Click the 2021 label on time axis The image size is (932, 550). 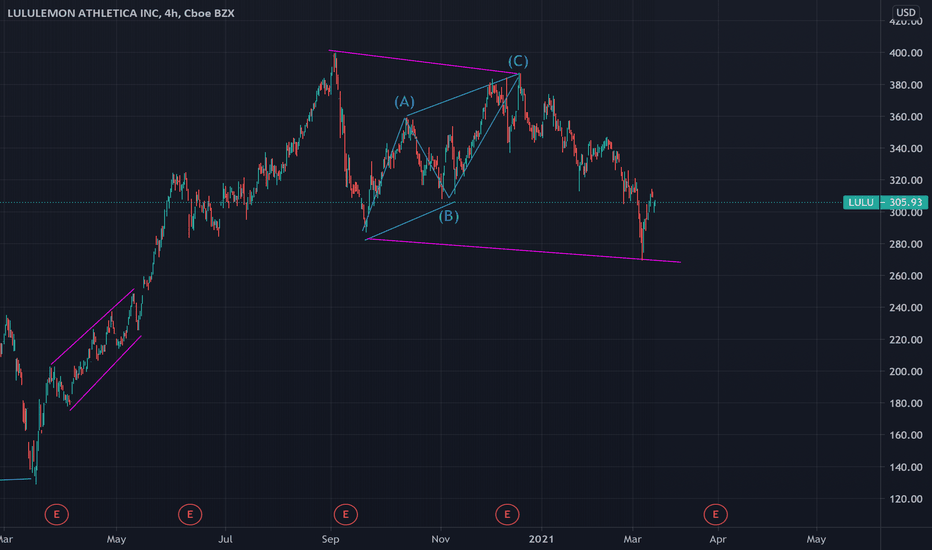(x=541, y=539)
